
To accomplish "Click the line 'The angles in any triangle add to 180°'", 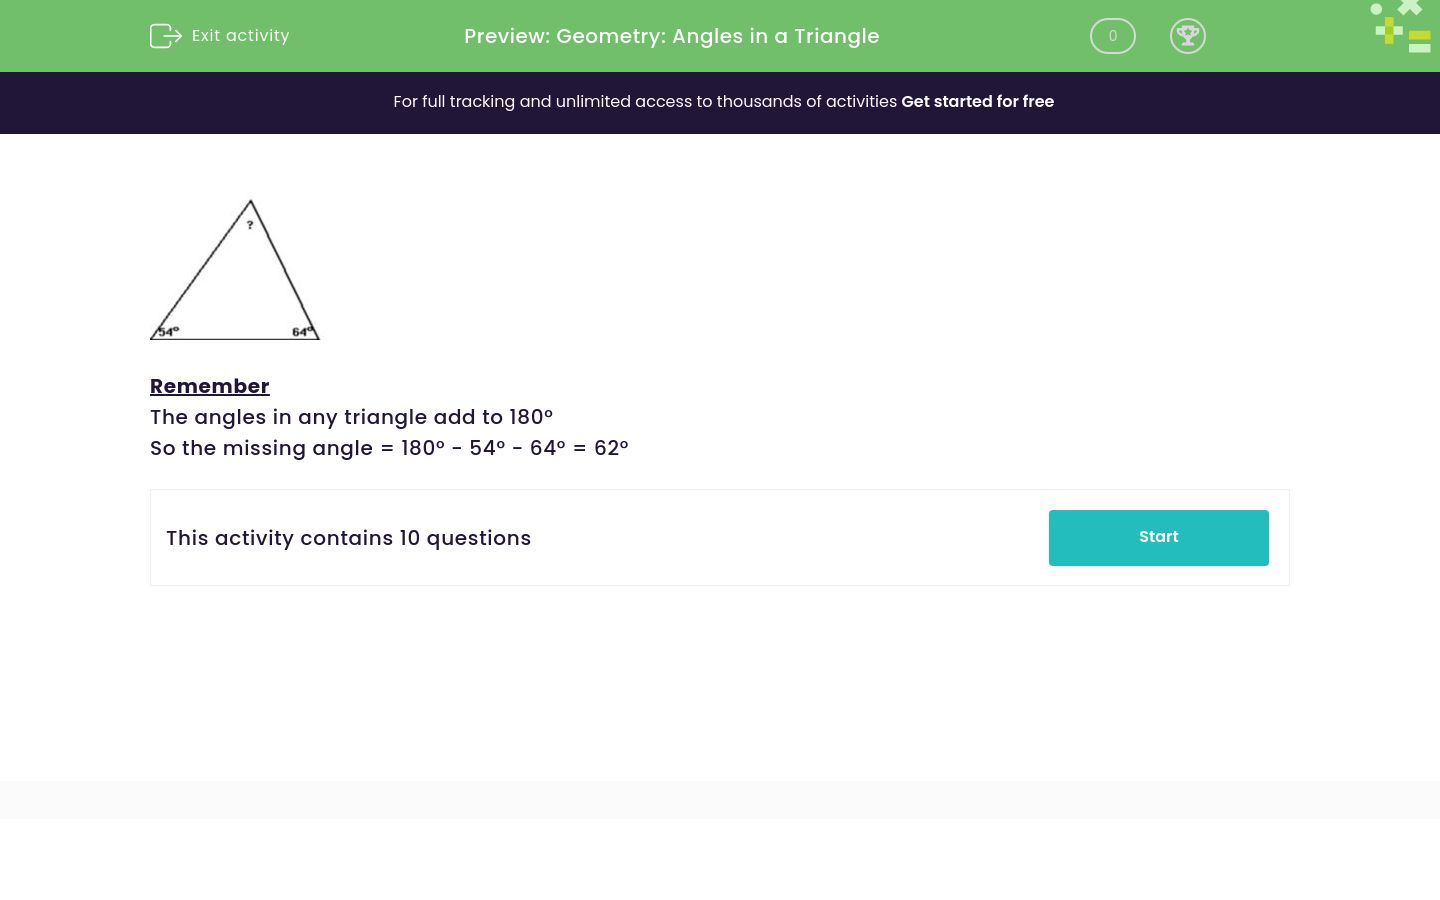I will click(351, 417).
